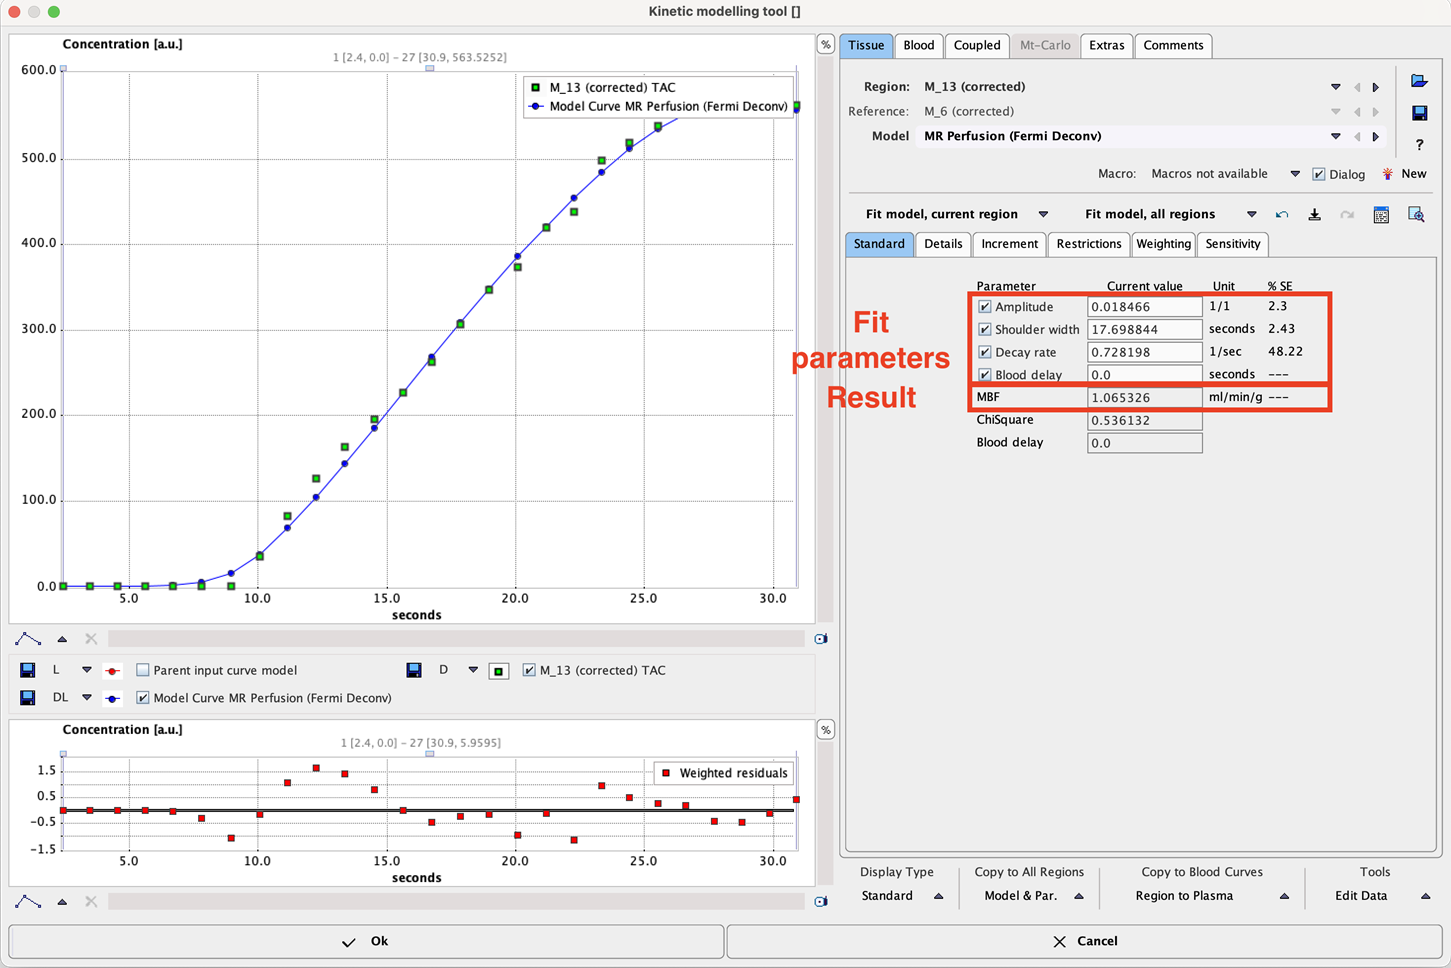The image size is (1451, 968).
Task: Switch to the next Model with the right arrow
Action: point(1376,136)
